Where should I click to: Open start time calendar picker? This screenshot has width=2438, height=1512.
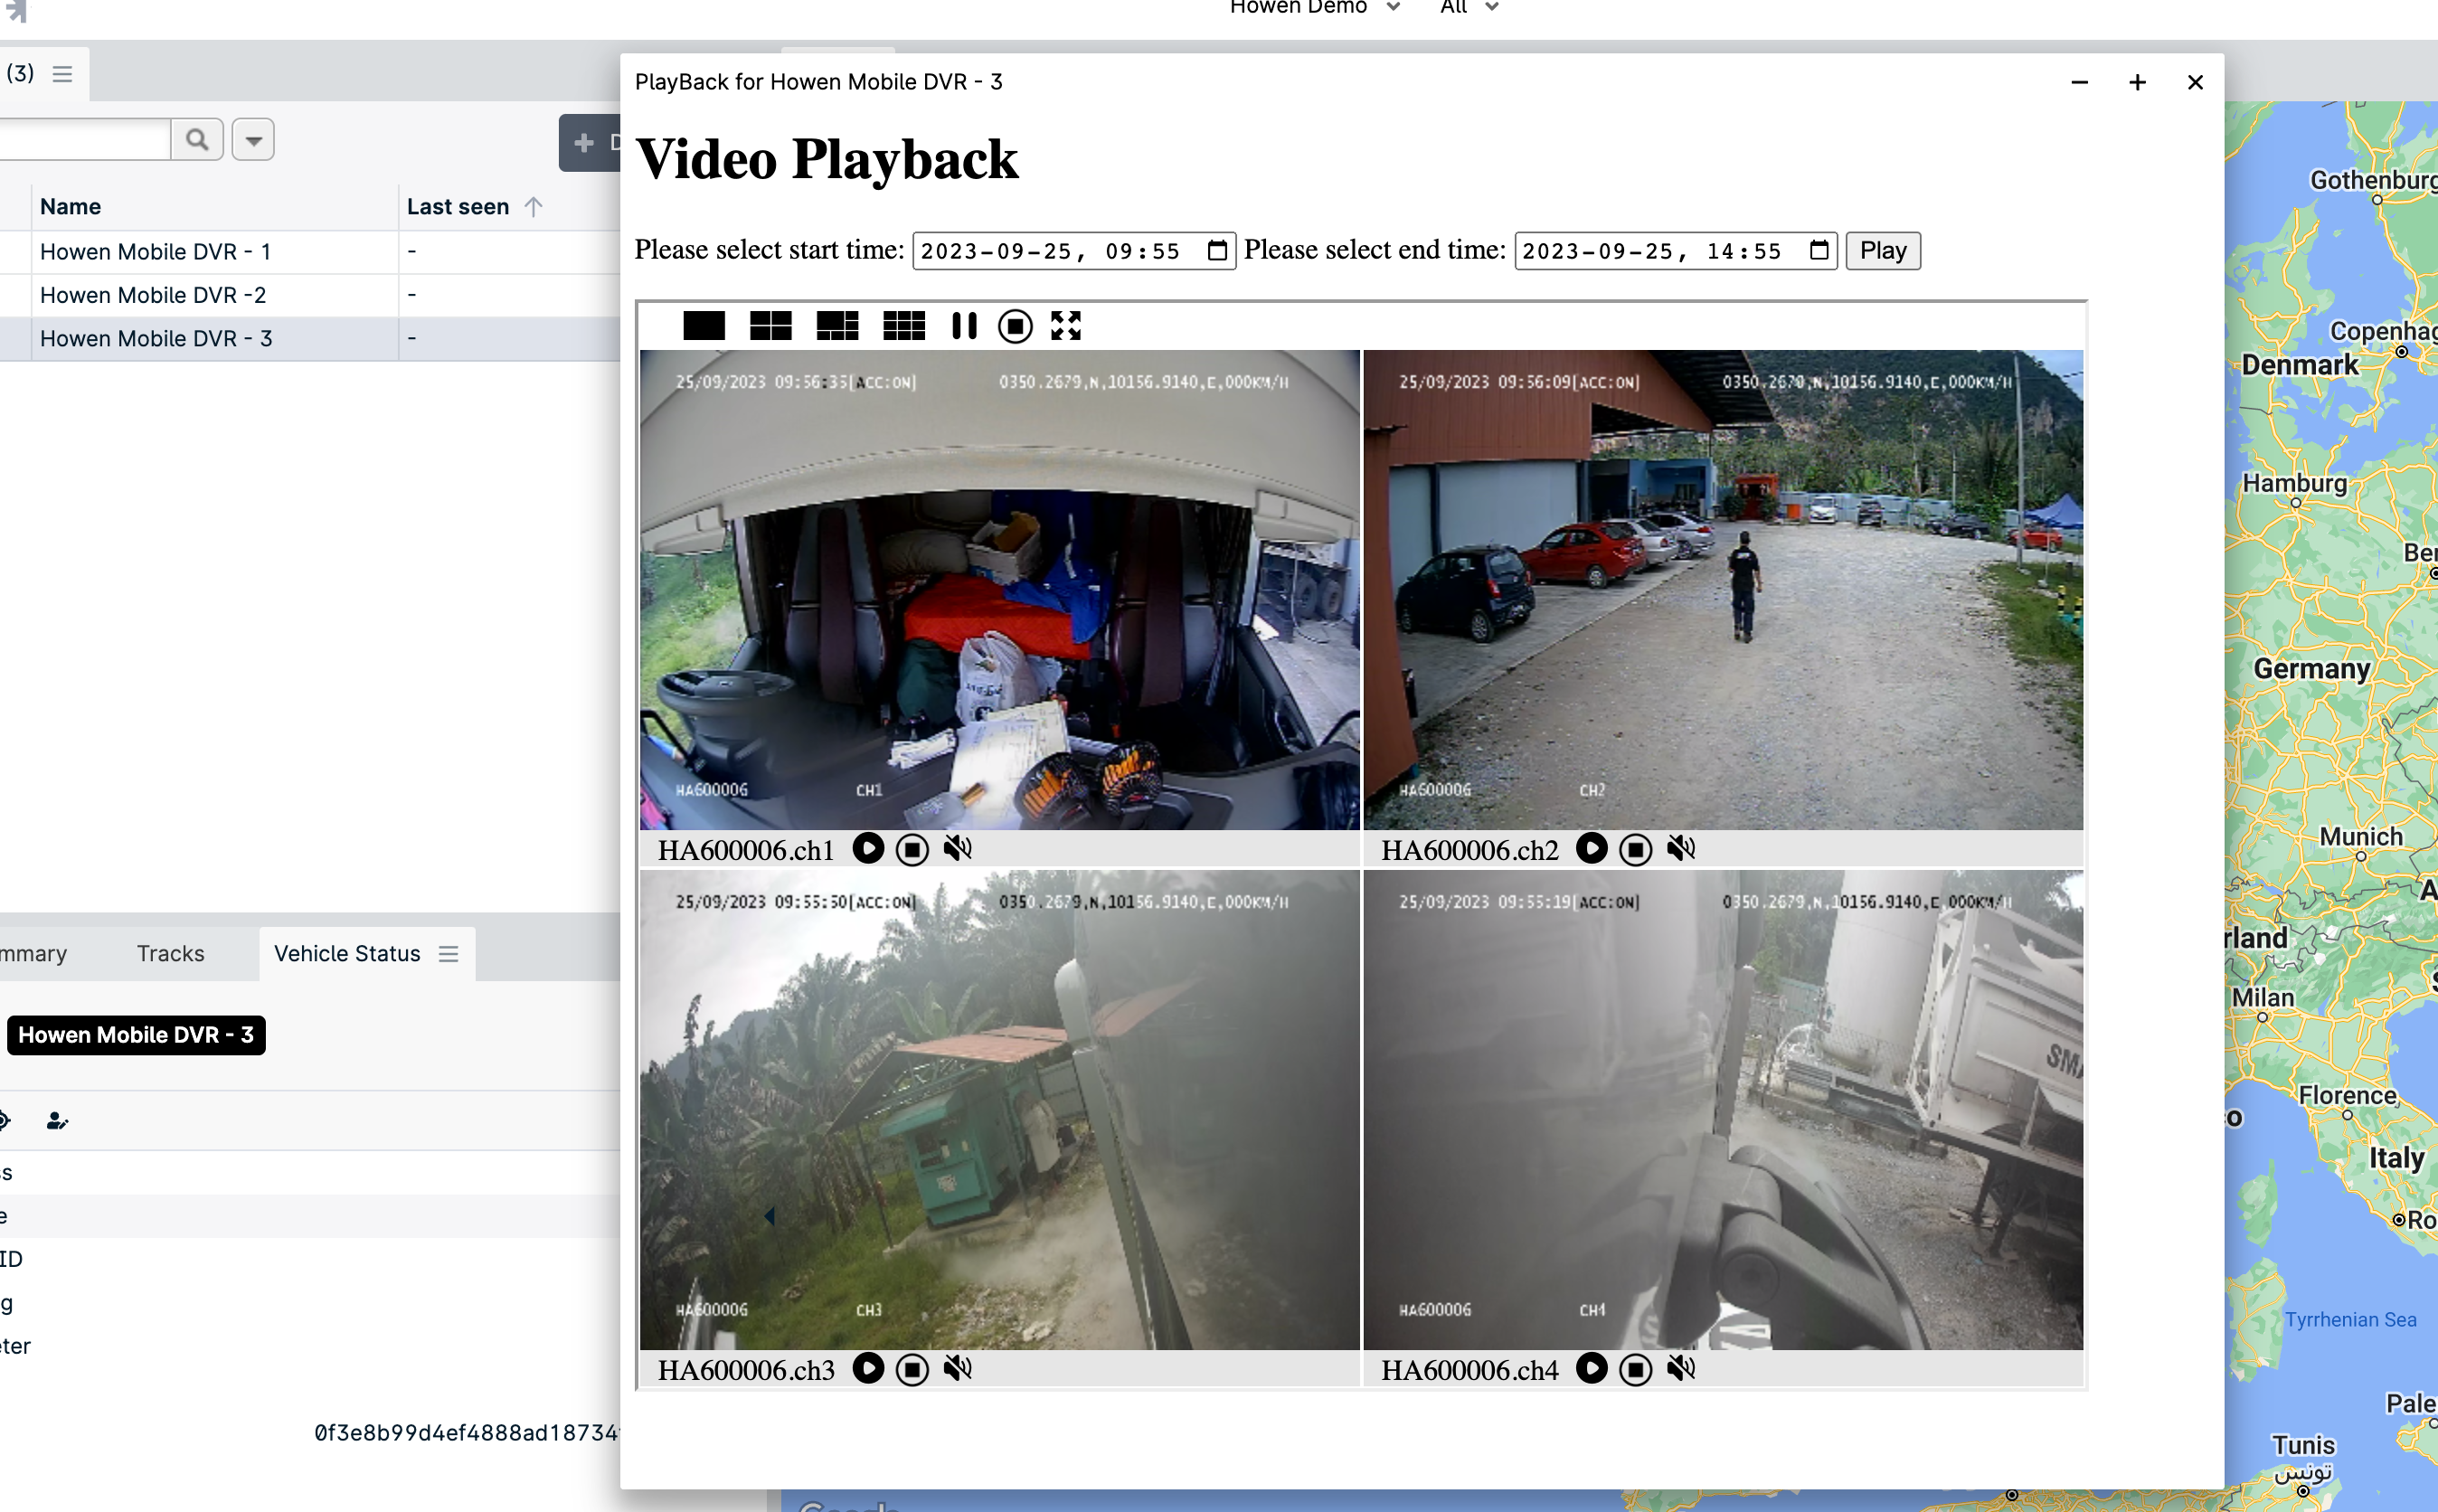click(1216, 250)
